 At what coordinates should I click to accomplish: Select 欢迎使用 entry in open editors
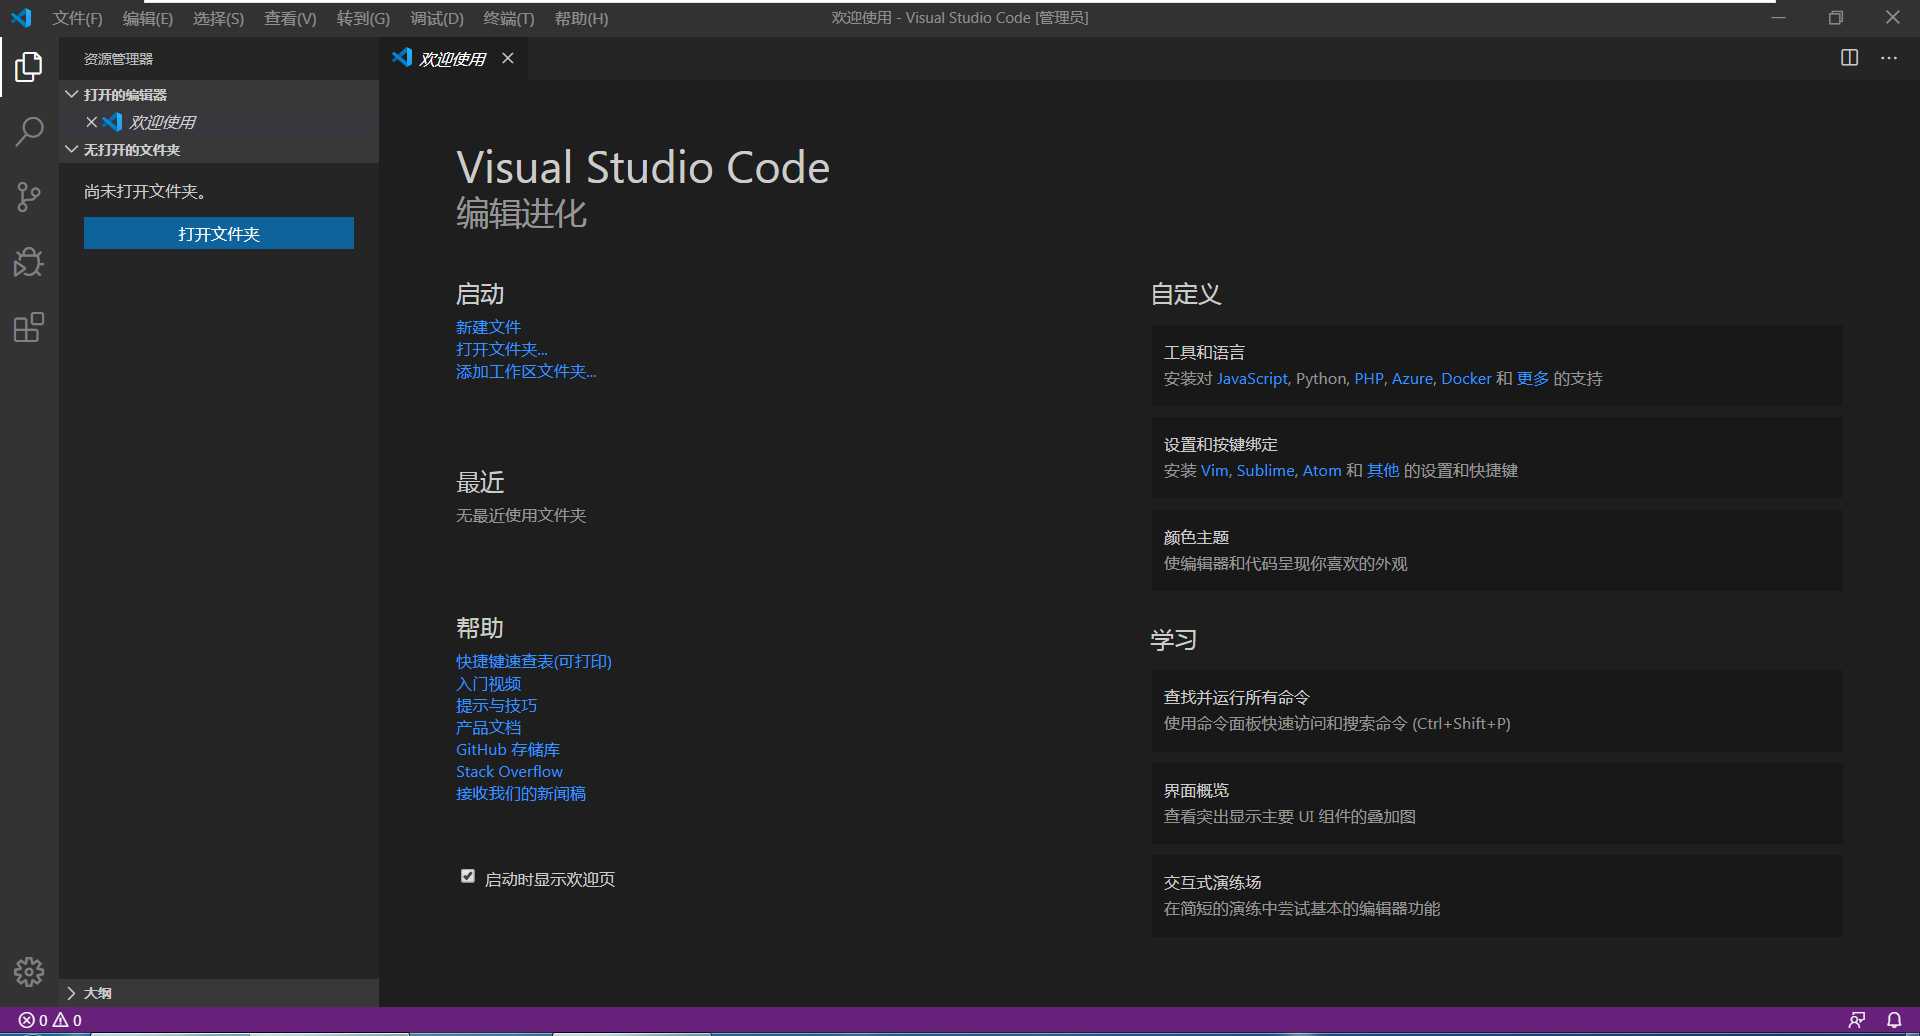[x=218, y=122]
